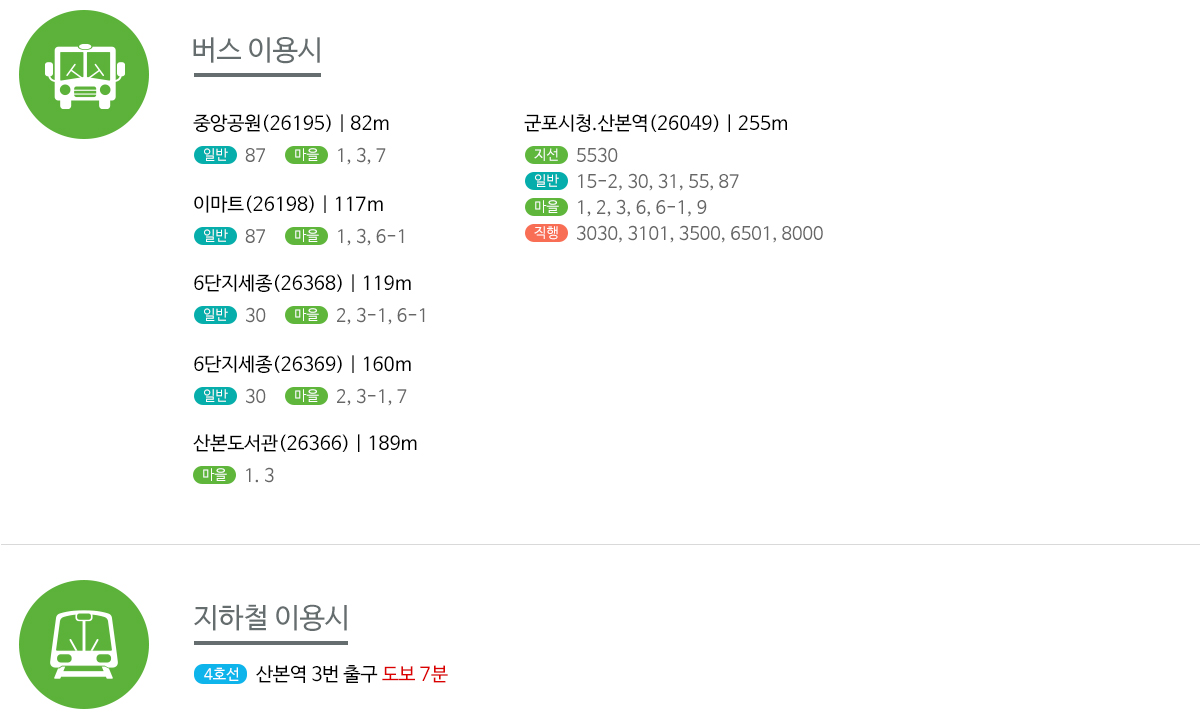Select the 지하철 이용시 heading
Image resolution: width=1200 pixels, height=719 pixels.
[x=270, y=617]
